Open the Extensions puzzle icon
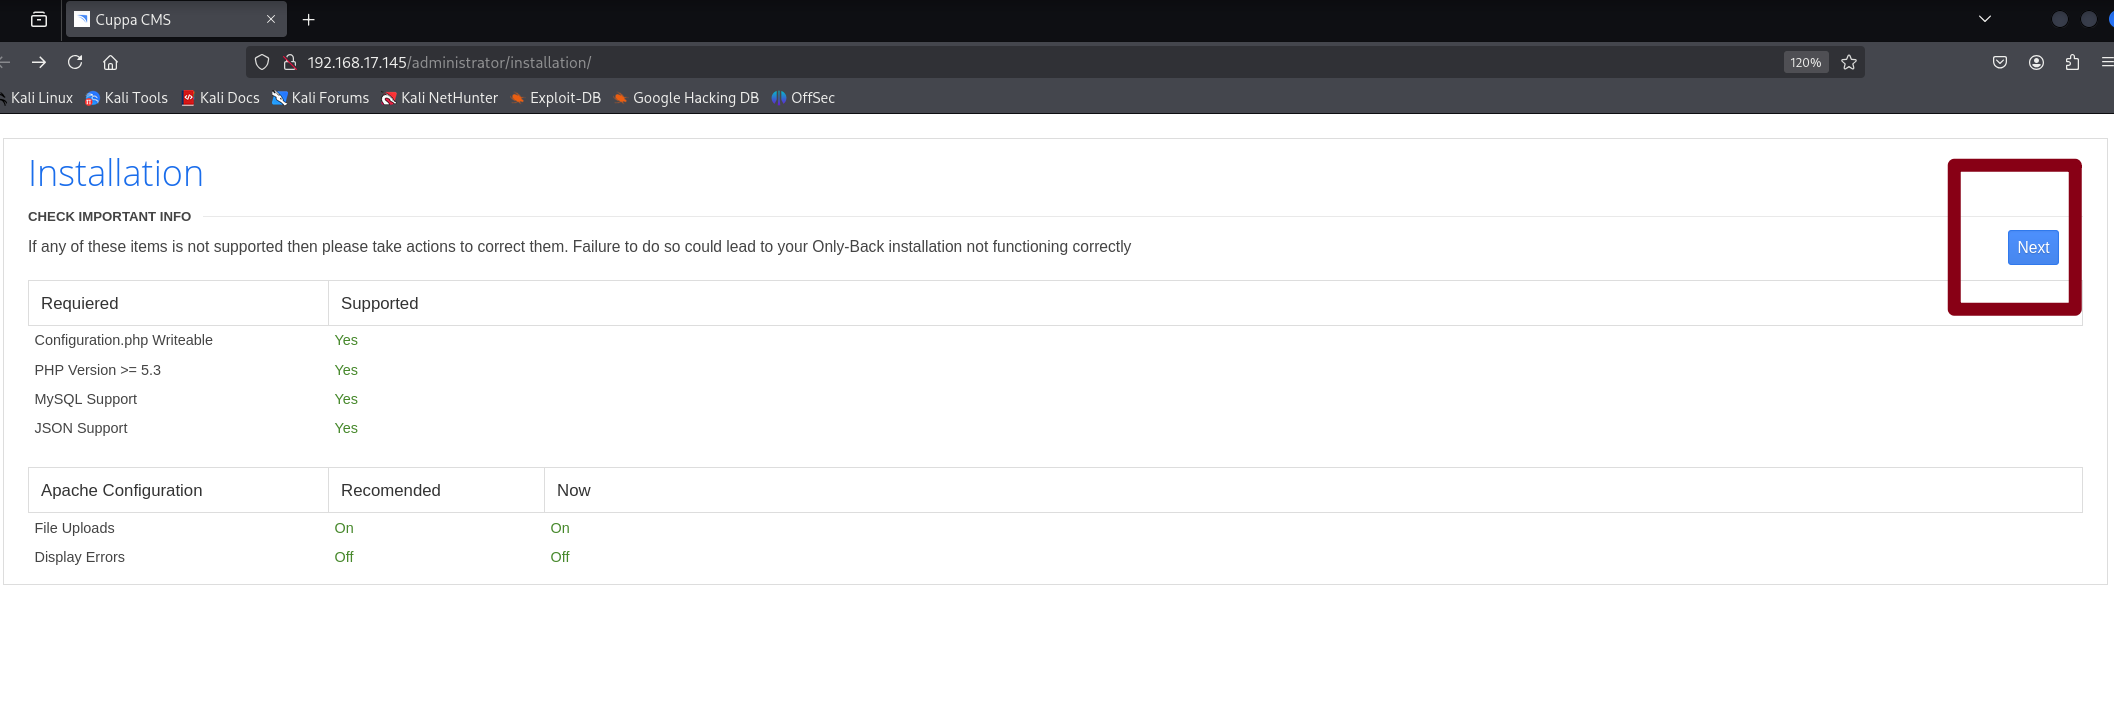Image resolution: width=2114 pixels, height=725 pixels. pyautogui.click(x=2072, y=62)
